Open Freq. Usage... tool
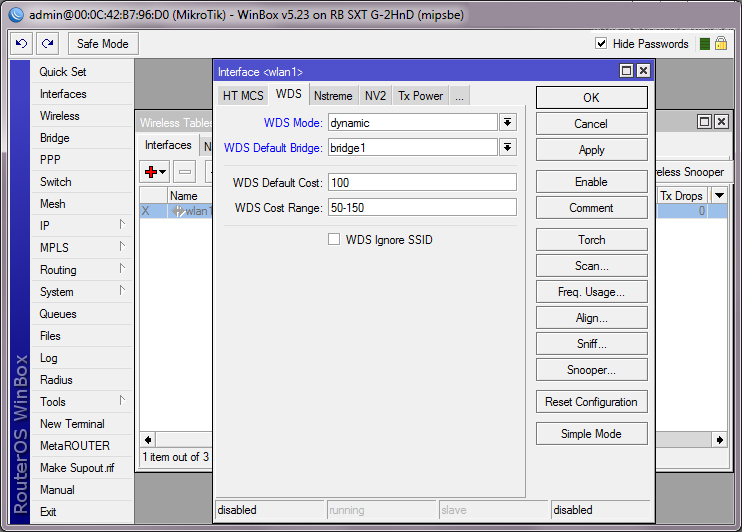Viewport: 742px width, 532px height. (592, 292)
